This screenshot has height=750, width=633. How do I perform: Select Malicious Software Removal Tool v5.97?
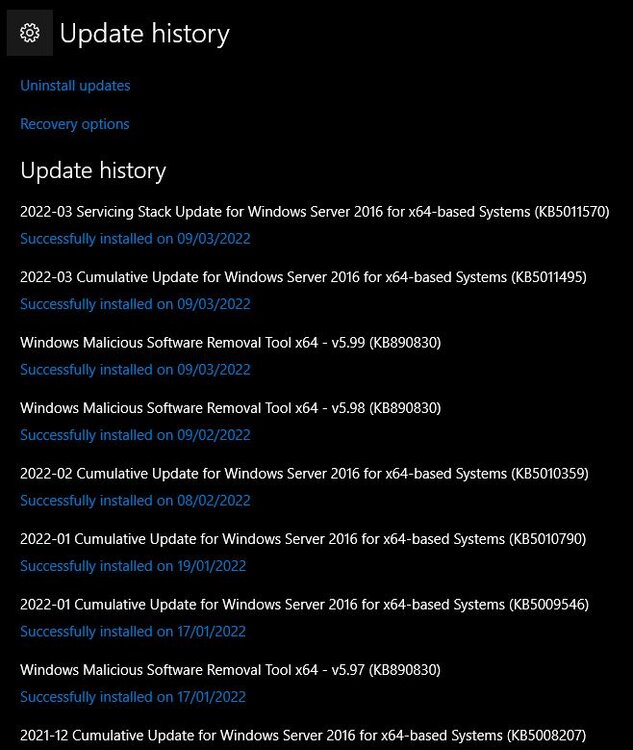pyautogui.click(x=230, y=670)
